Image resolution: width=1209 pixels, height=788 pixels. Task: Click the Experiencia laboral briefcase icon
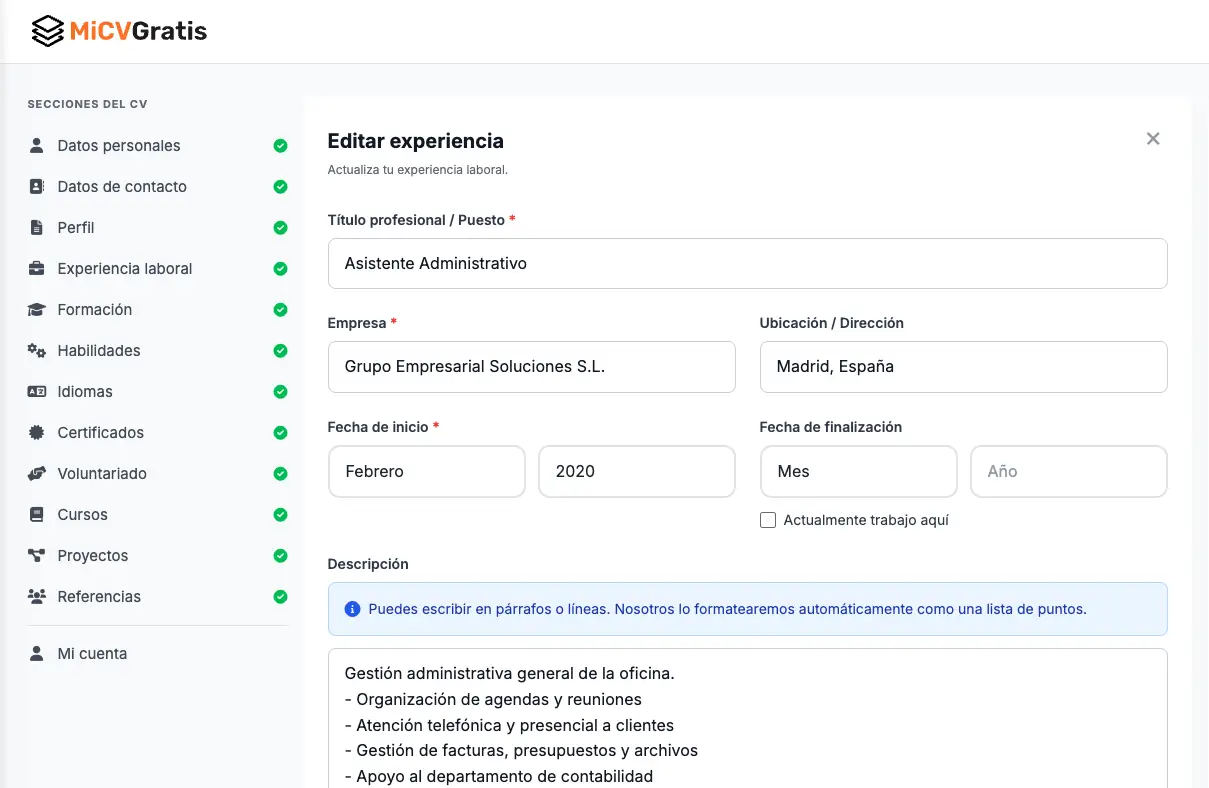click(x=36, y=268)
